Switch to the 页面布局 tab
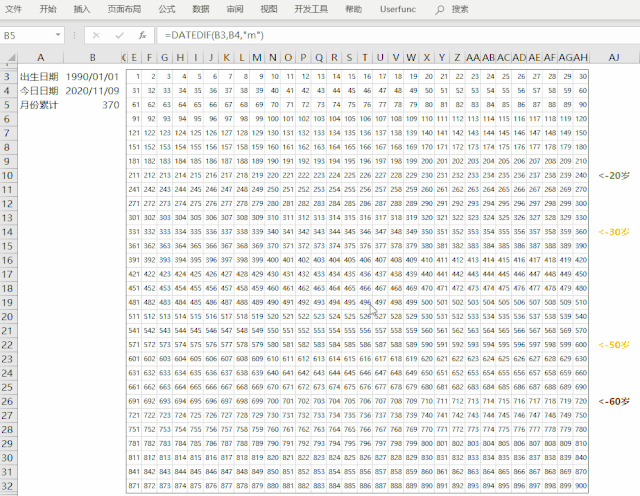640x496 pixels. pyautogui.click(x=124, y=9)
